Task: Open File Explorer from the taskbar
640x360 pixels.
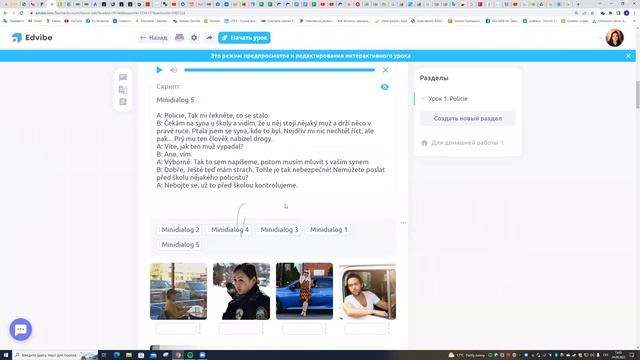Action: coord(129,355)
